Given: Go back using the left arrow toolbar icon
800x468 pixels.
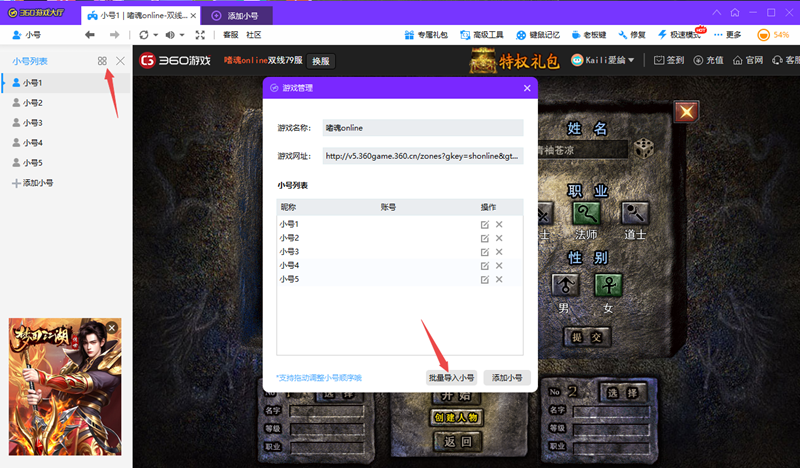Looking at the screenshot, I should (x=90, y=35).
